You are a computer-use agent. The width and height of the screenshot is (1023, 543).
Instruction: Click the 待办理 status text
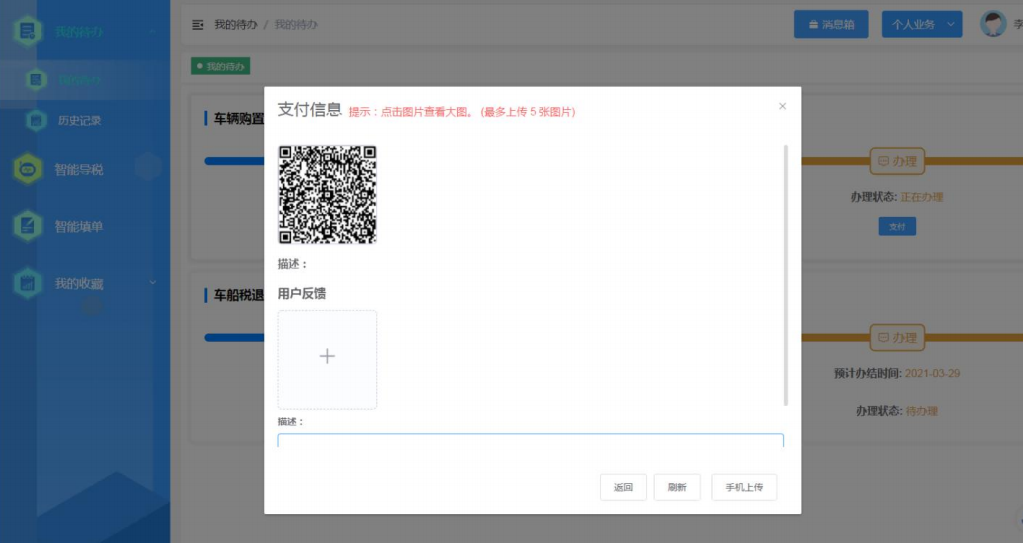[x=922, y=411]
